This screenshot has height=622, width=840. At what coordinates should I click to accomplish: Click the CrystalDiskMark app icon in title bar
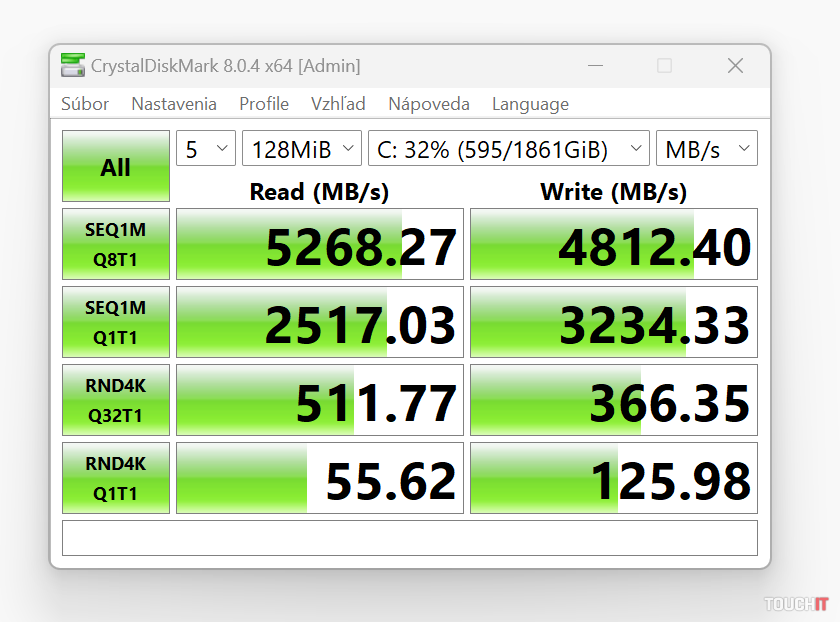click(73, 66)
